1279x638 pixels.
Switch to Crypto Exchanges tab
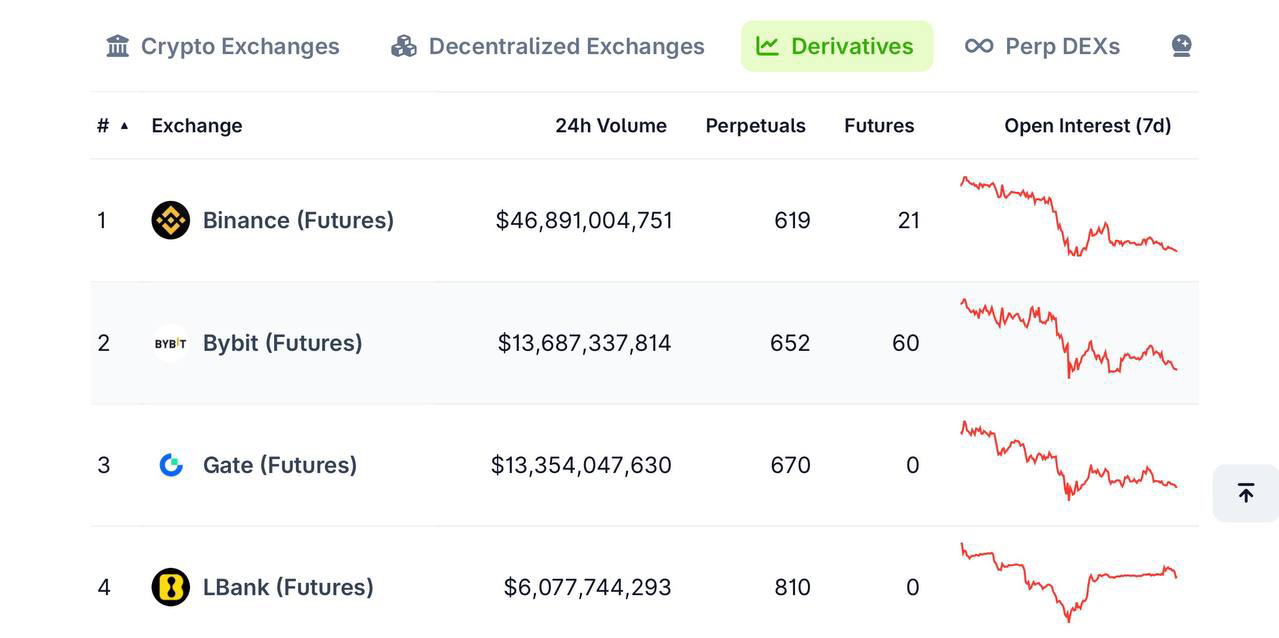(239, 46)
